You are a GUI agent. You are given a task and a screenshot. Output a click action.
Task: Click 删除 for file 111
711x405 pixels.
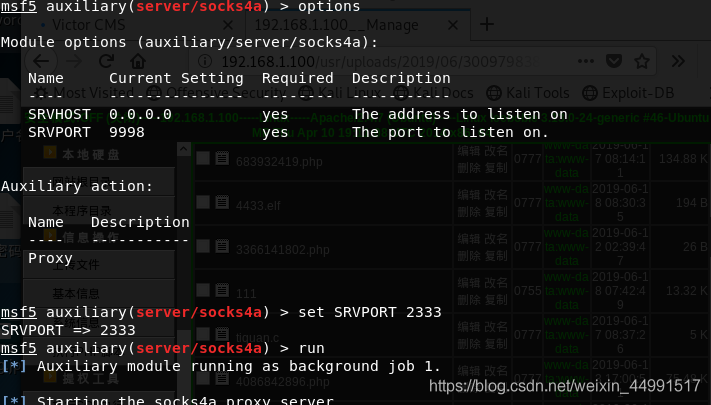(468, 300)
